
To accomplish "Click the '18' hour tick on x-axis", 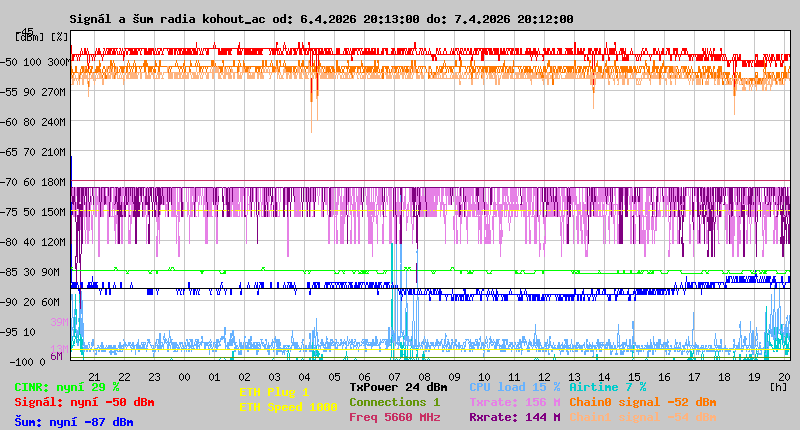I will pos(724,377).
